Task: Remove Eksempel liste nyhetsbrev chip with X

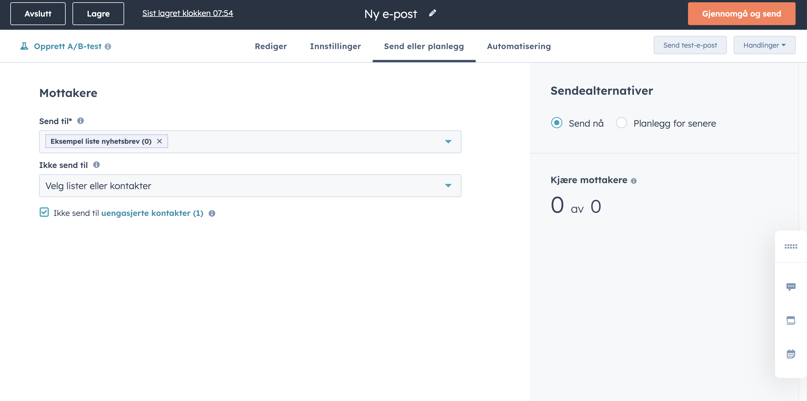Action: click(159, 142)
